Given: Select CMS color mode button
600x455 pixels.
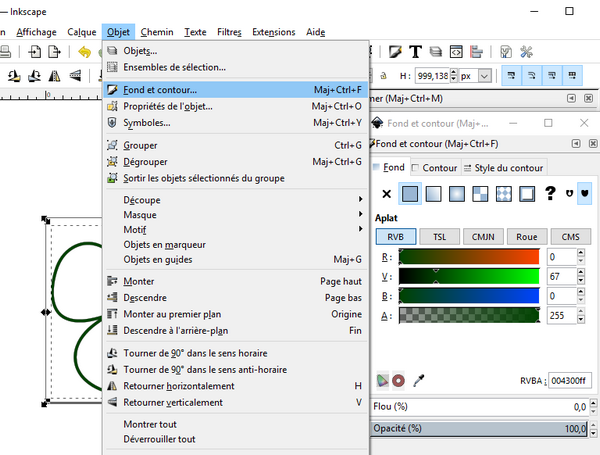Looking at the screenshot, I should click(570, 237).
